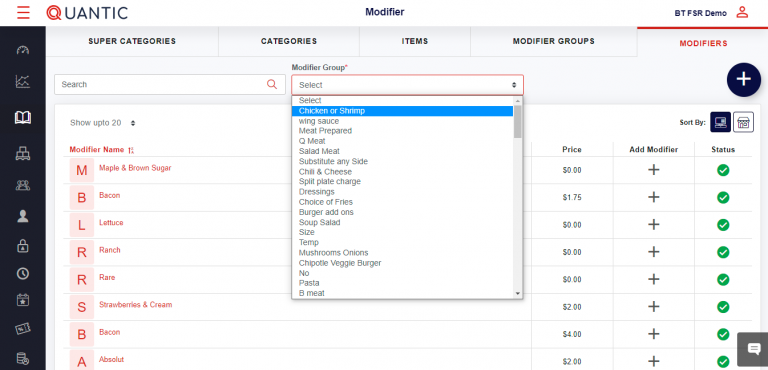Screen dimensions: 768x370
Task: Open the Ranch modifier link
Action: 110,250
